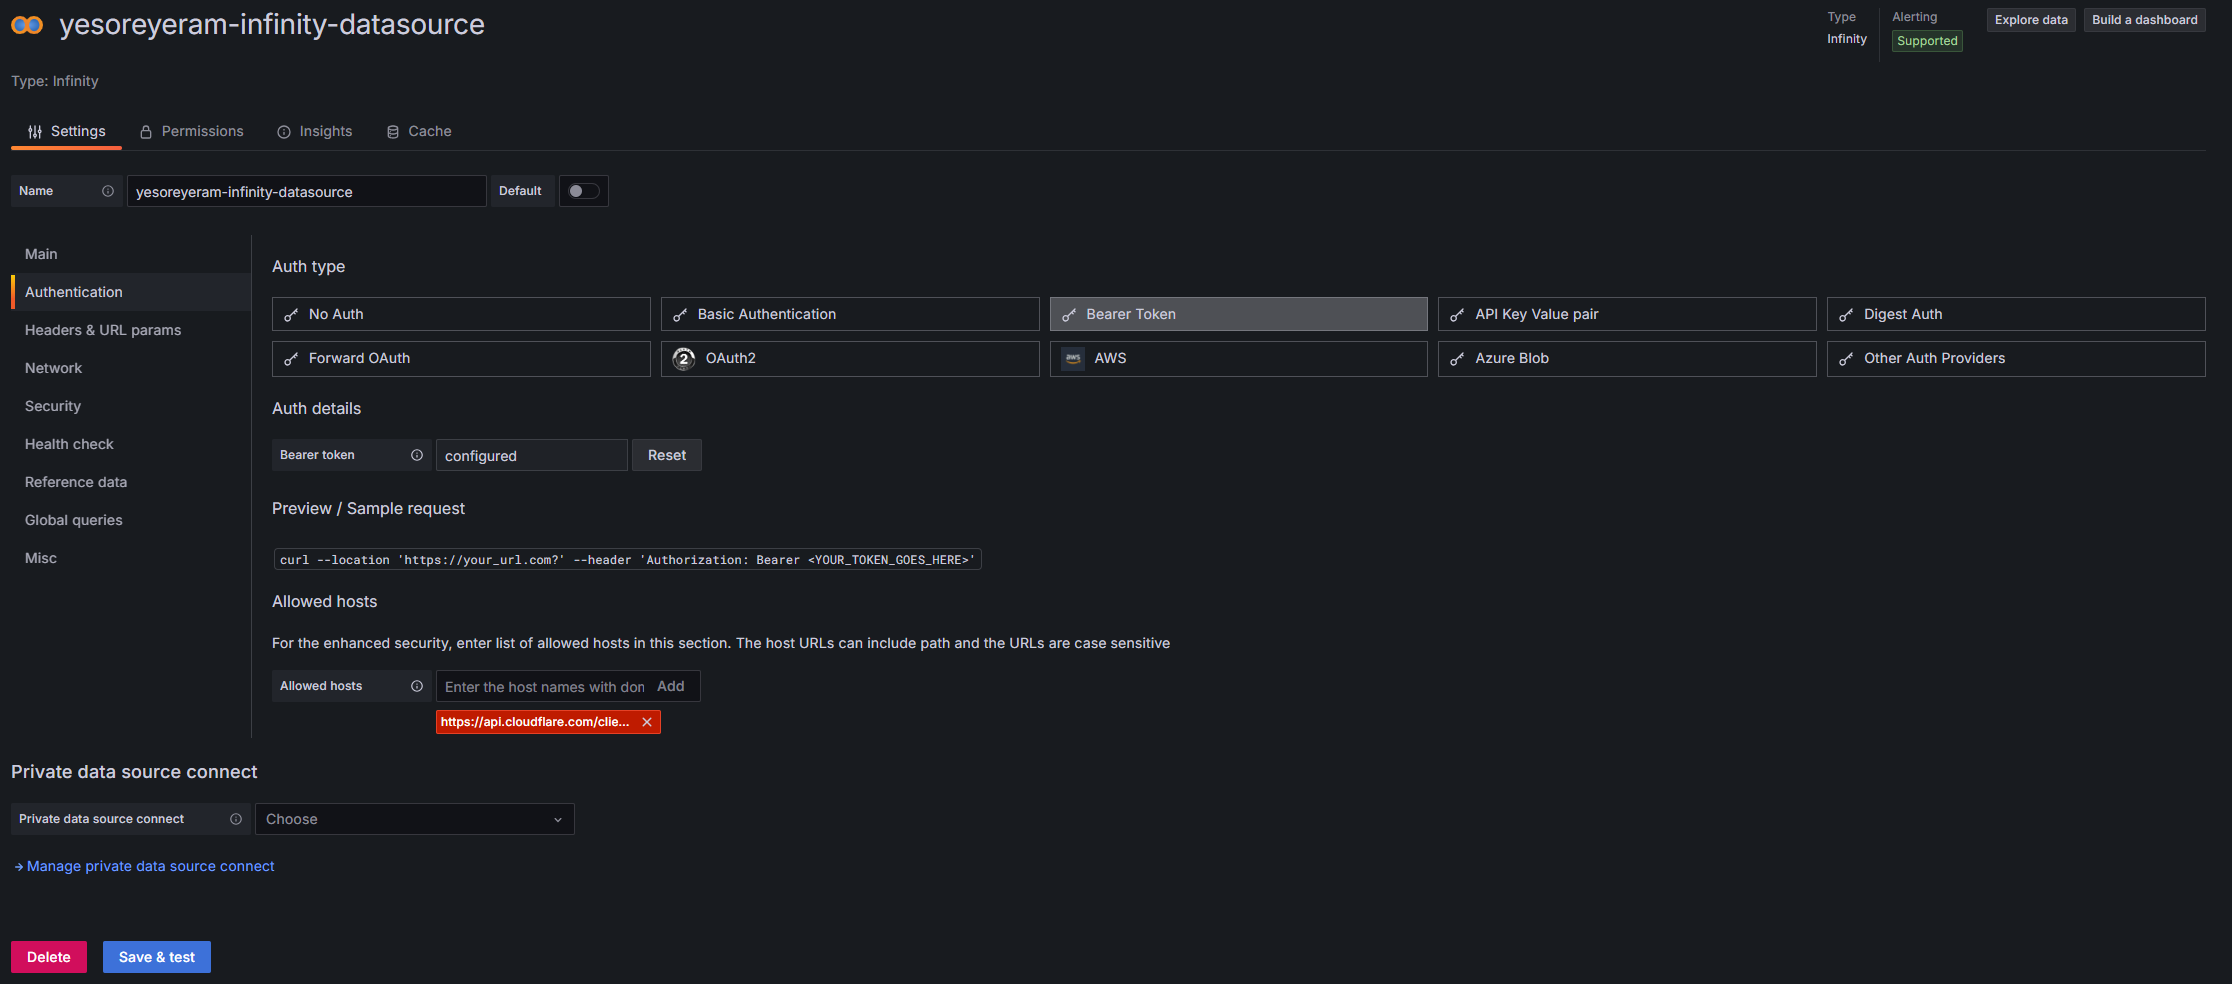Click the Reset bearer token button
Viewport: 2232px width, 984px height.
666,455
